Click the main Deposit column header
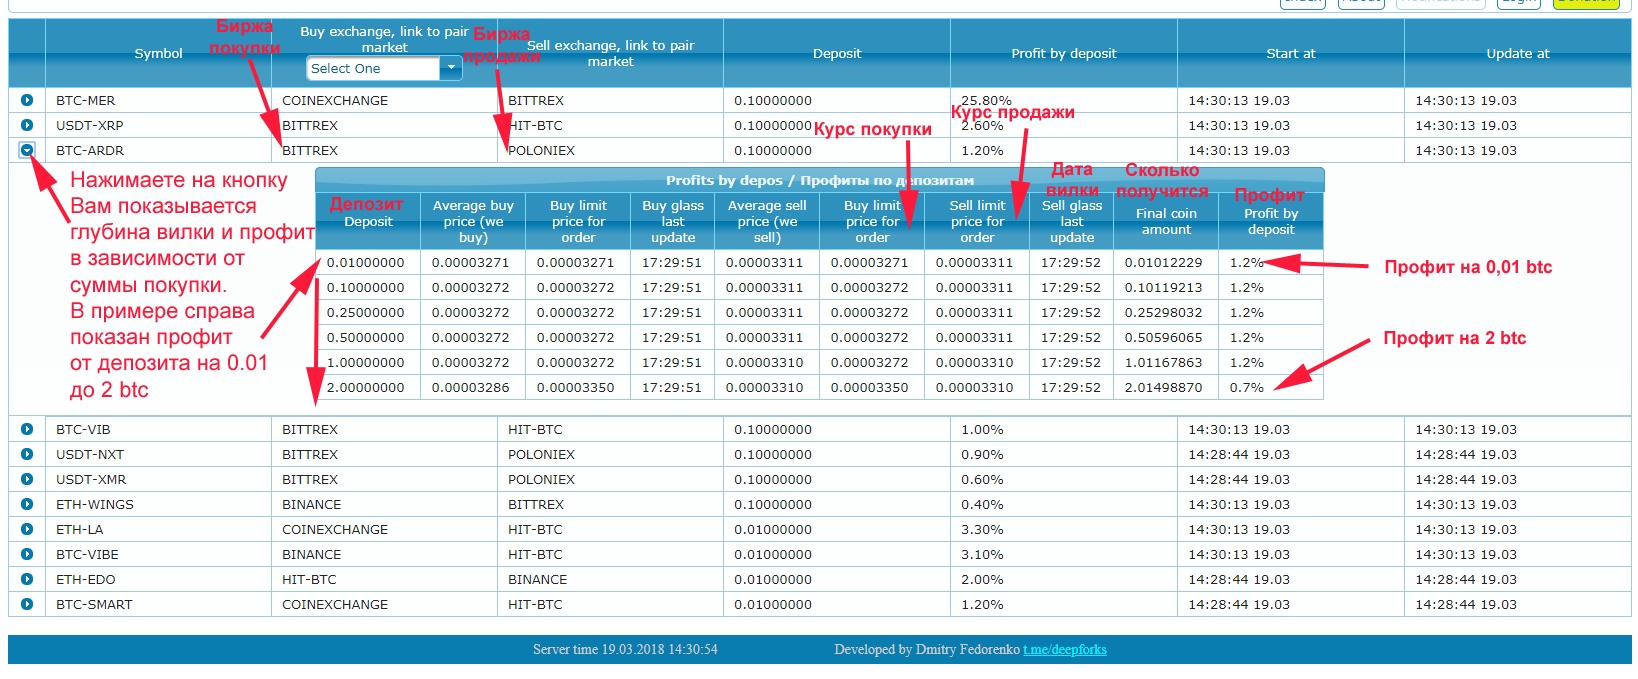Image resolution: width=1638 pixels, height=679 pixels. [837, 53]
